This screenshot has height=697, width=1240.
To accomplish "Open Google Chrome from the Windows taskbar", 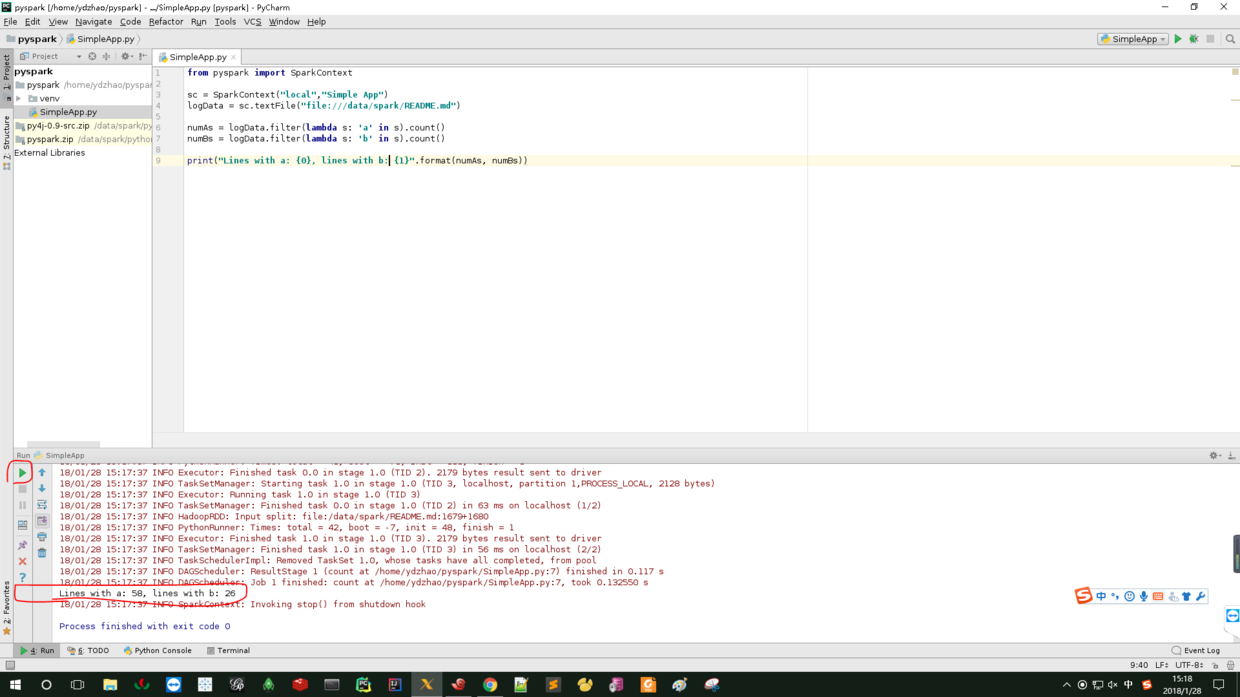I will click(490, 685).
